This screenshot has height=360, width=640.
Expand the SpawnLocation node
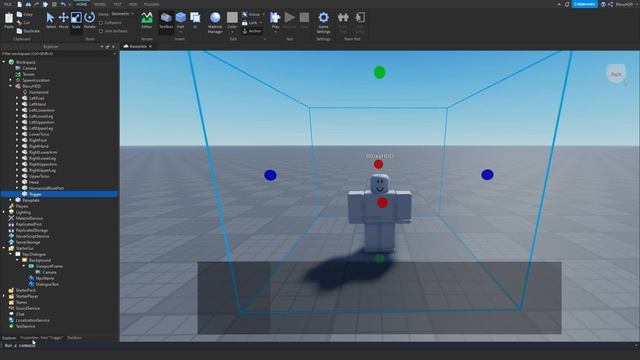[11, 80]
